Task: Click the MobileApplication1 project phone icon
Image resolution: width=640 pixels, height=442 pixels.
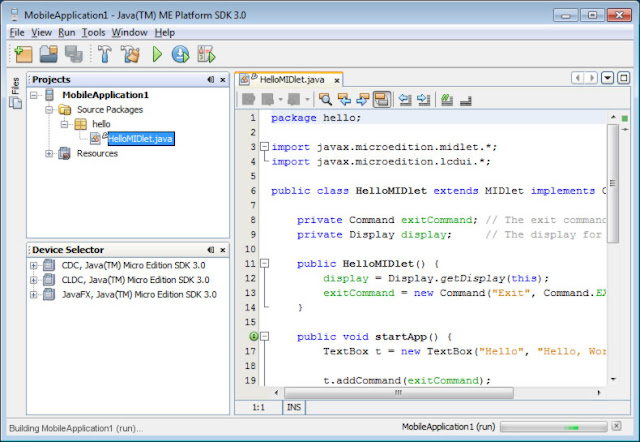Action: 49,95
